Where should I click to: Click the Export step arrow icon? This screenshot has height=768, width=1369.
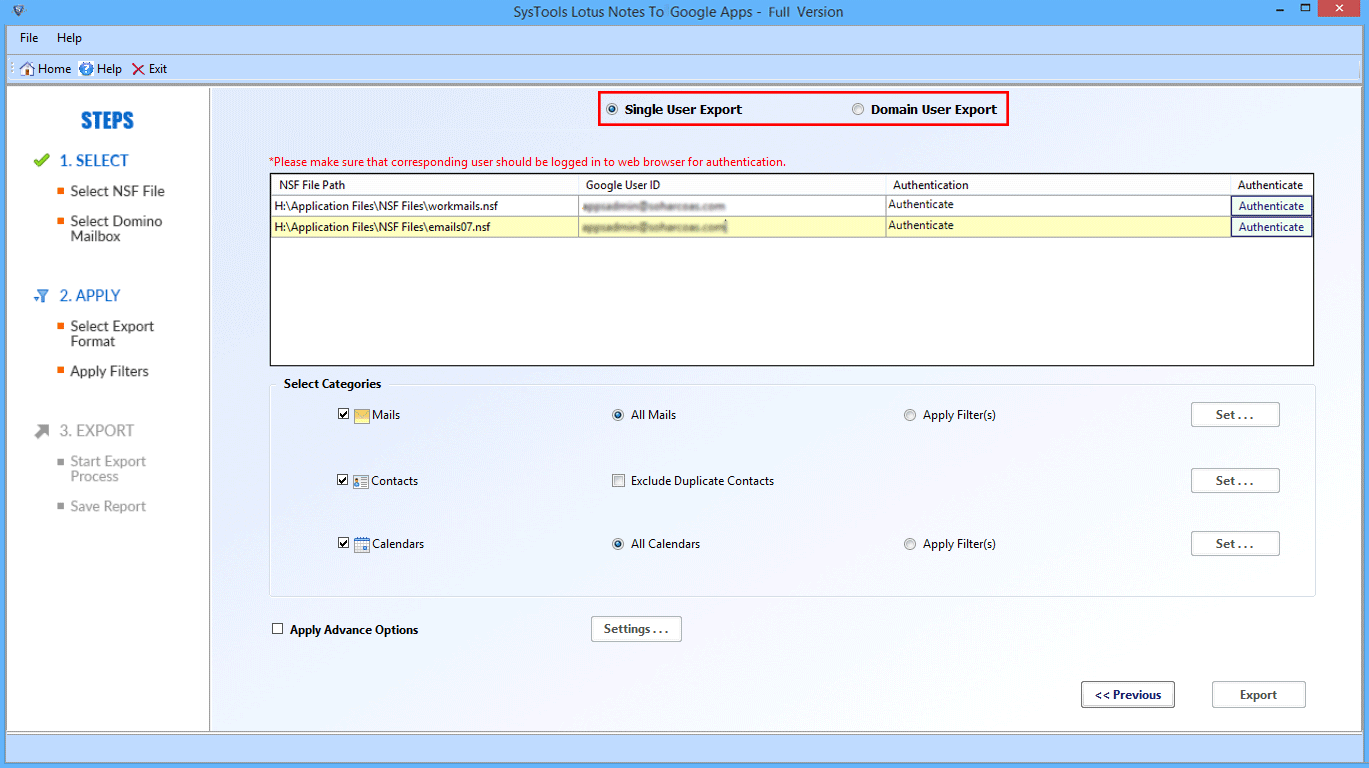(x=41, y=431)
